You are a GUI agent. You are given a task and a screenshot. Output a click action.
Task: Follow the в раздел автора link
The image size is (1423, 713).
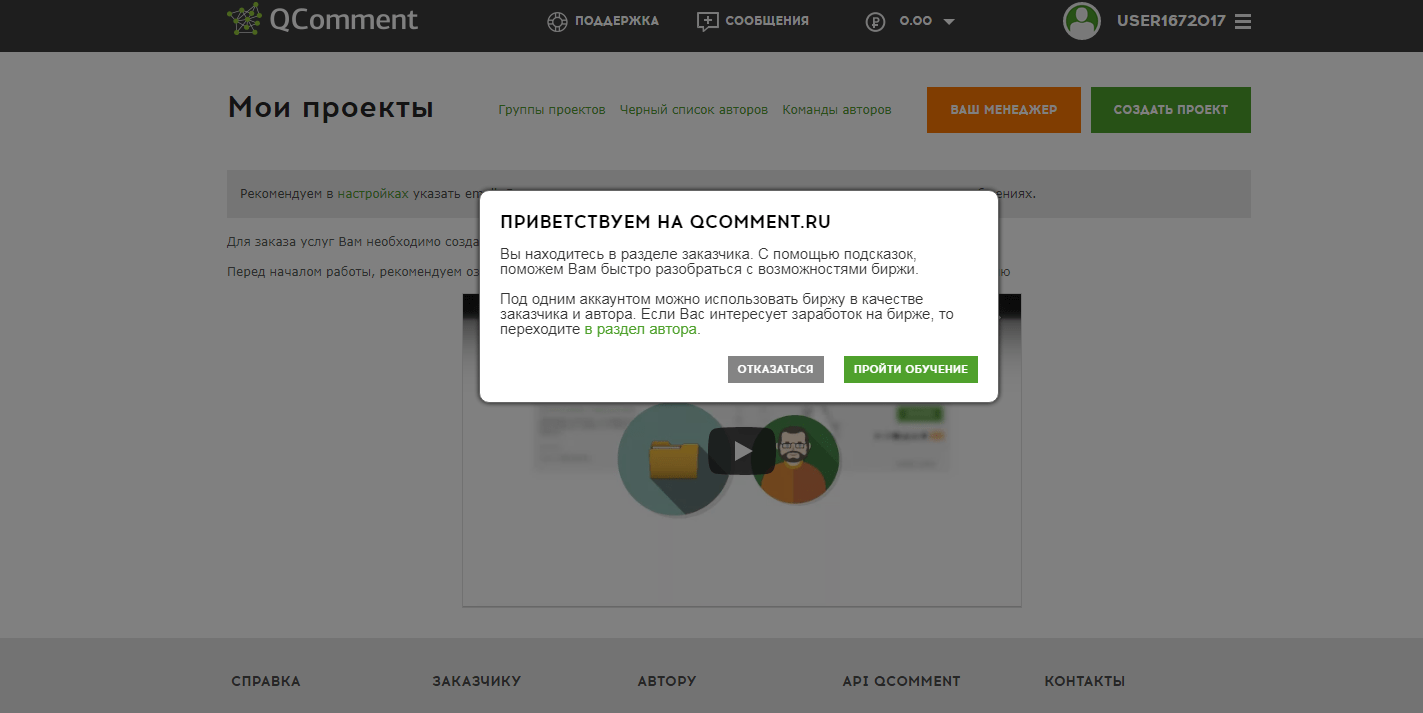pyautogui.click(x=641, y=329)
